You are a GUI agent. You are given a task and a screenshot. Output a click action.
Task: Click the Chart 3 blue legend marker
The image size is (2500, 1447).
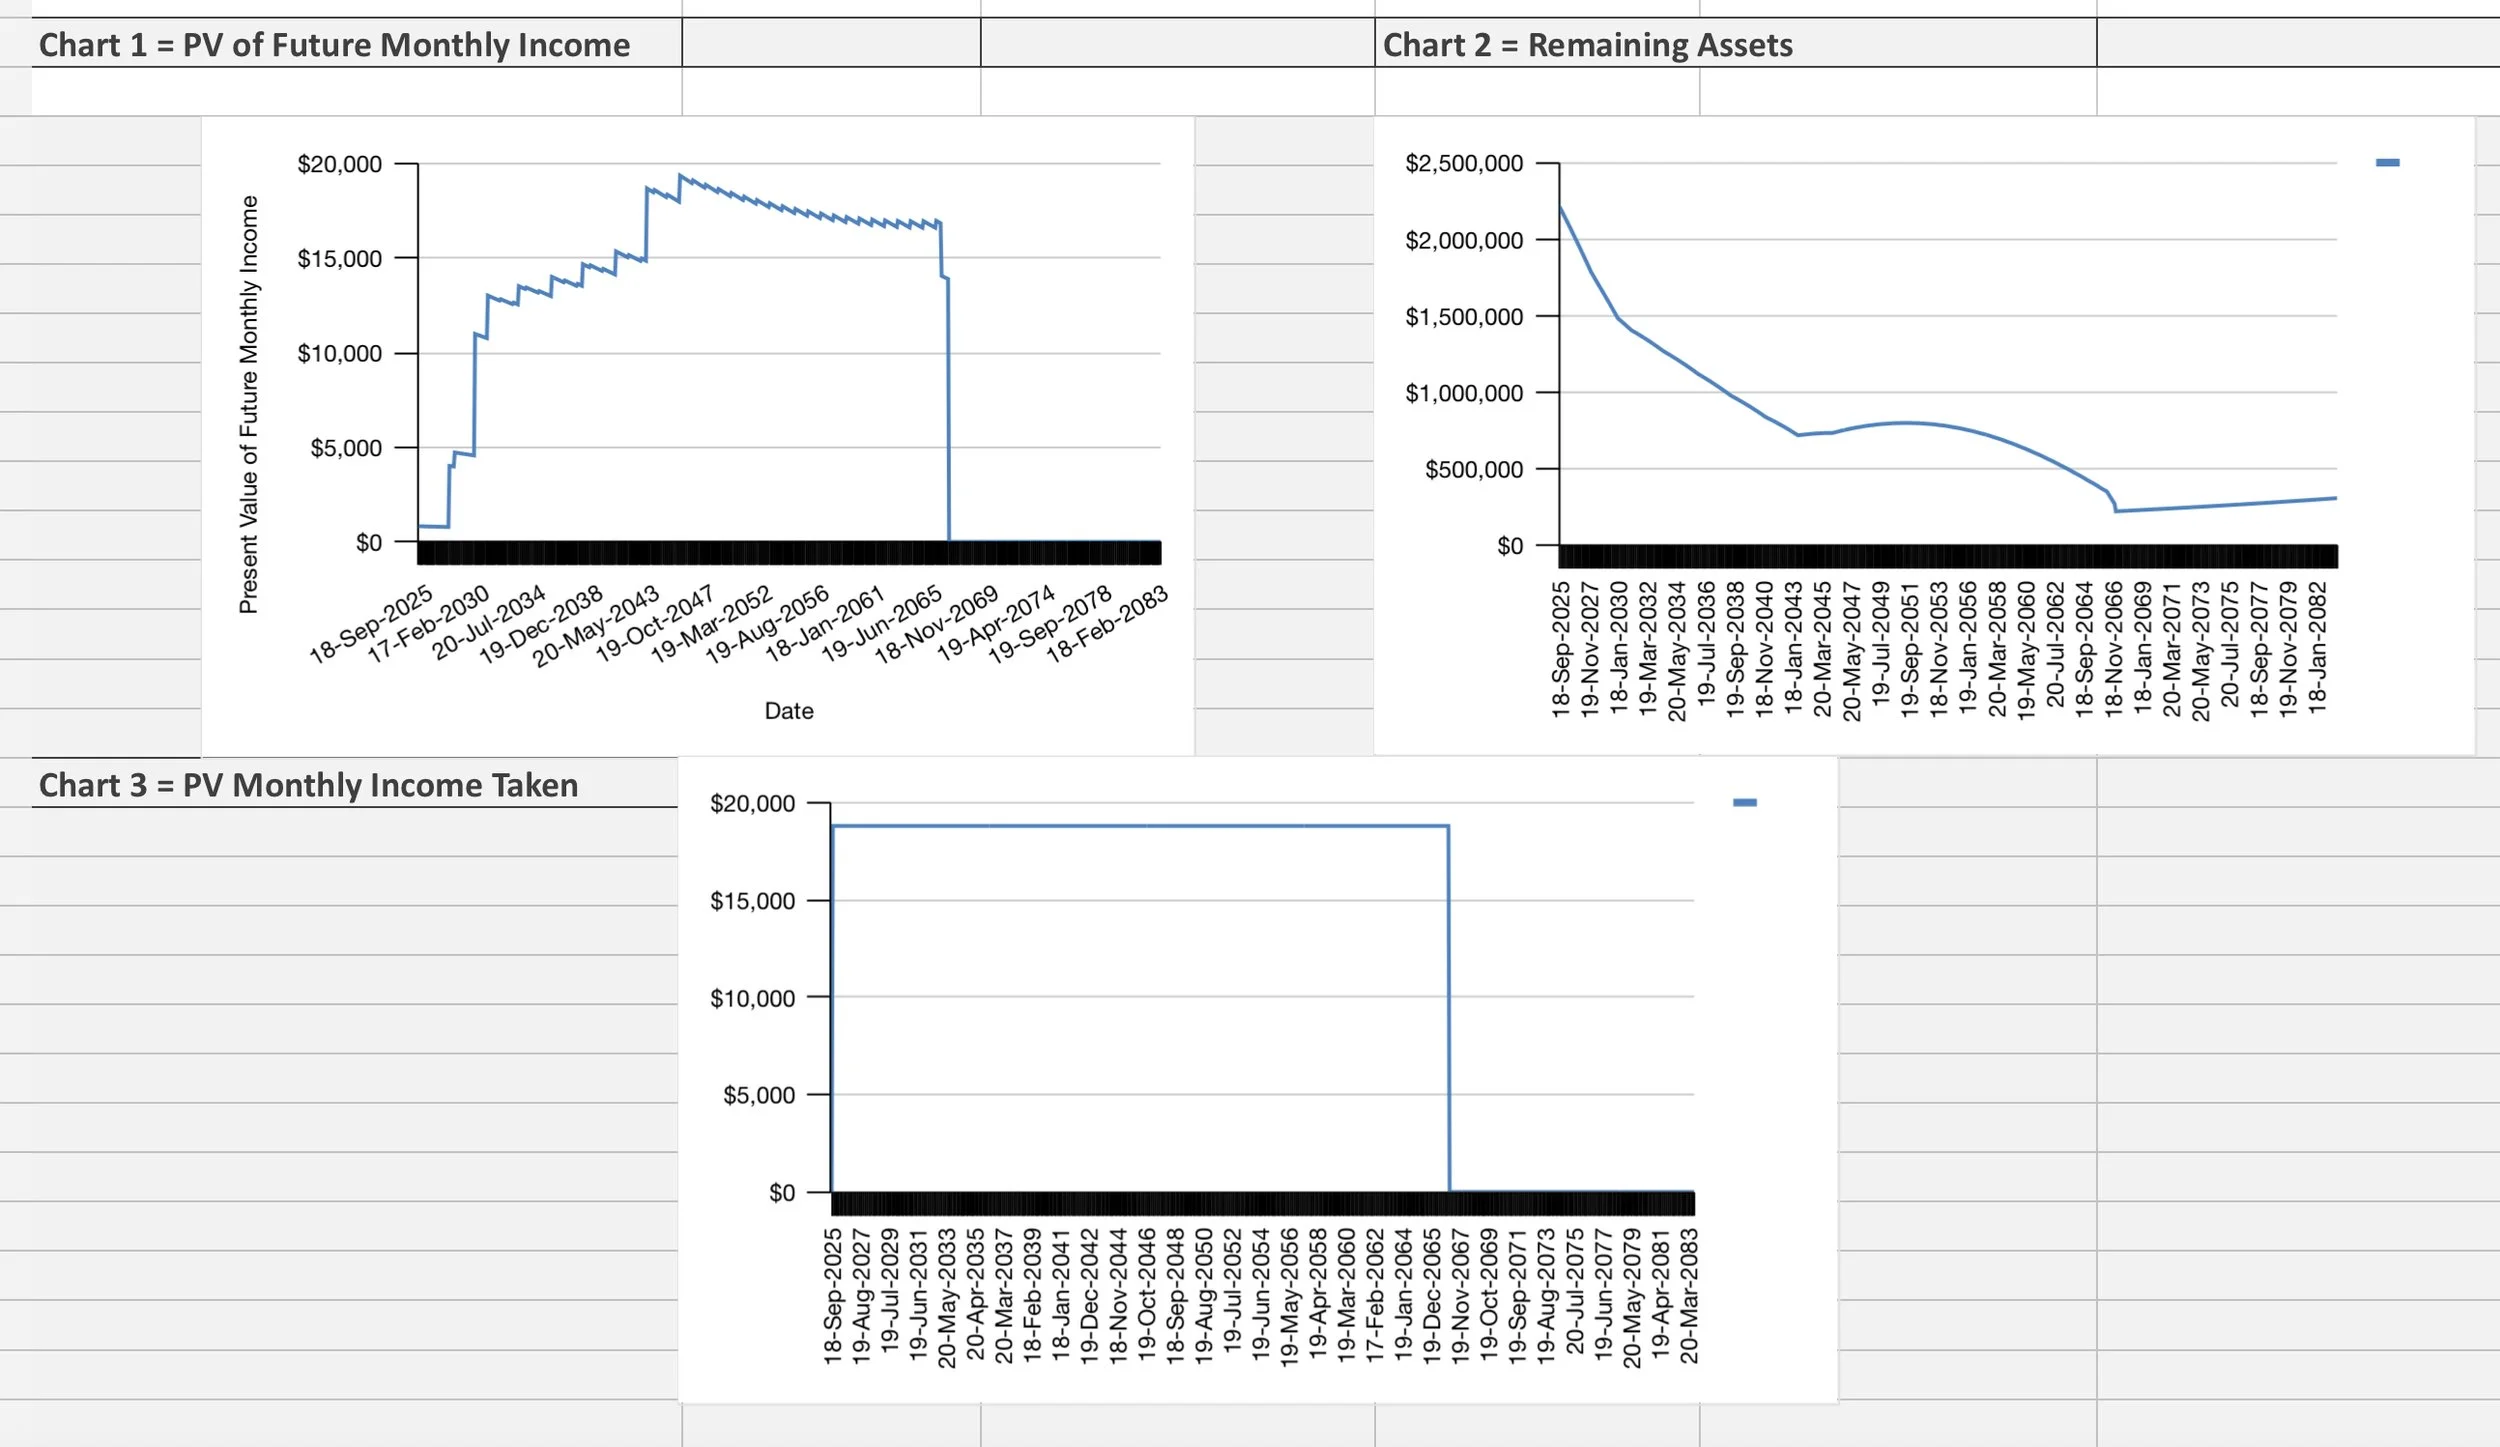coord(1744,803)
